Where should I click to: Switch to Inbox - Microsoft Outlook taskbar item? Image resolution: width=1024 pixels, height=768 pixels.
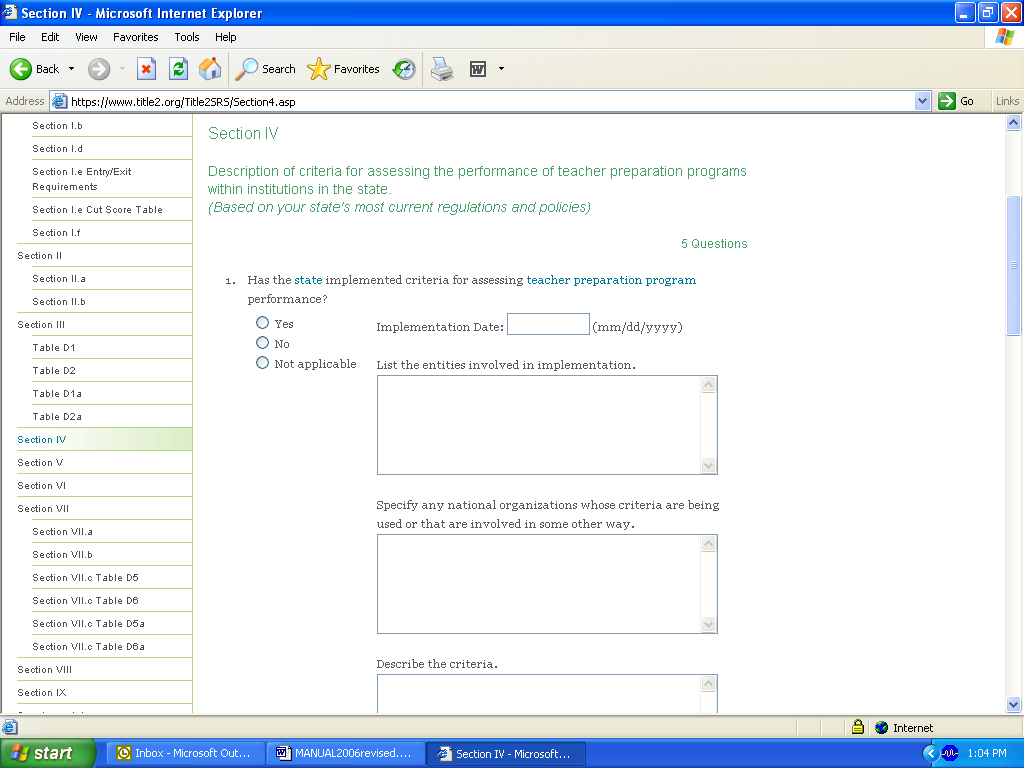tap(186, 753)
